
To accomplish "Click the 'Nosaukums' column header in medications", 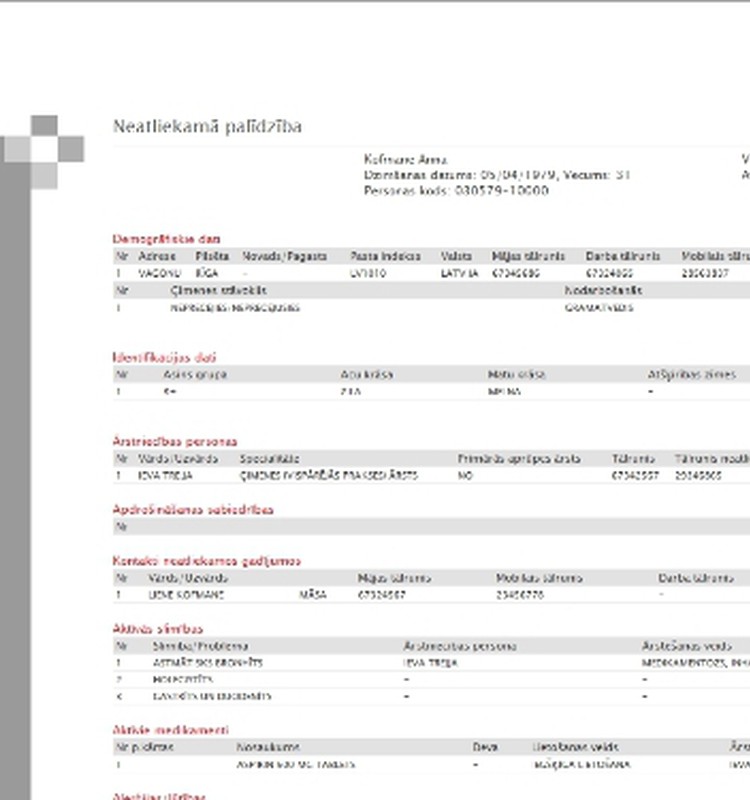I will point(268,747).
